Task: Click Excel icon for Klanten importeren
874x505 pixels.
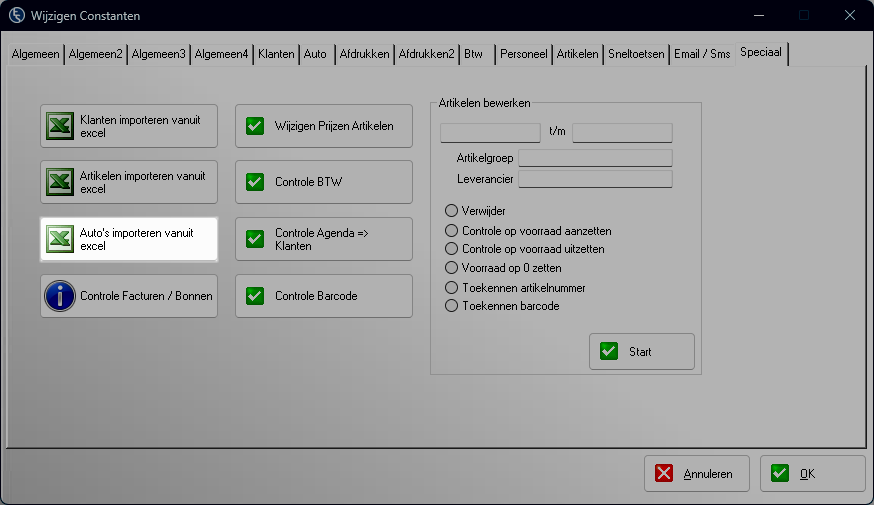Action: point(61,126)
